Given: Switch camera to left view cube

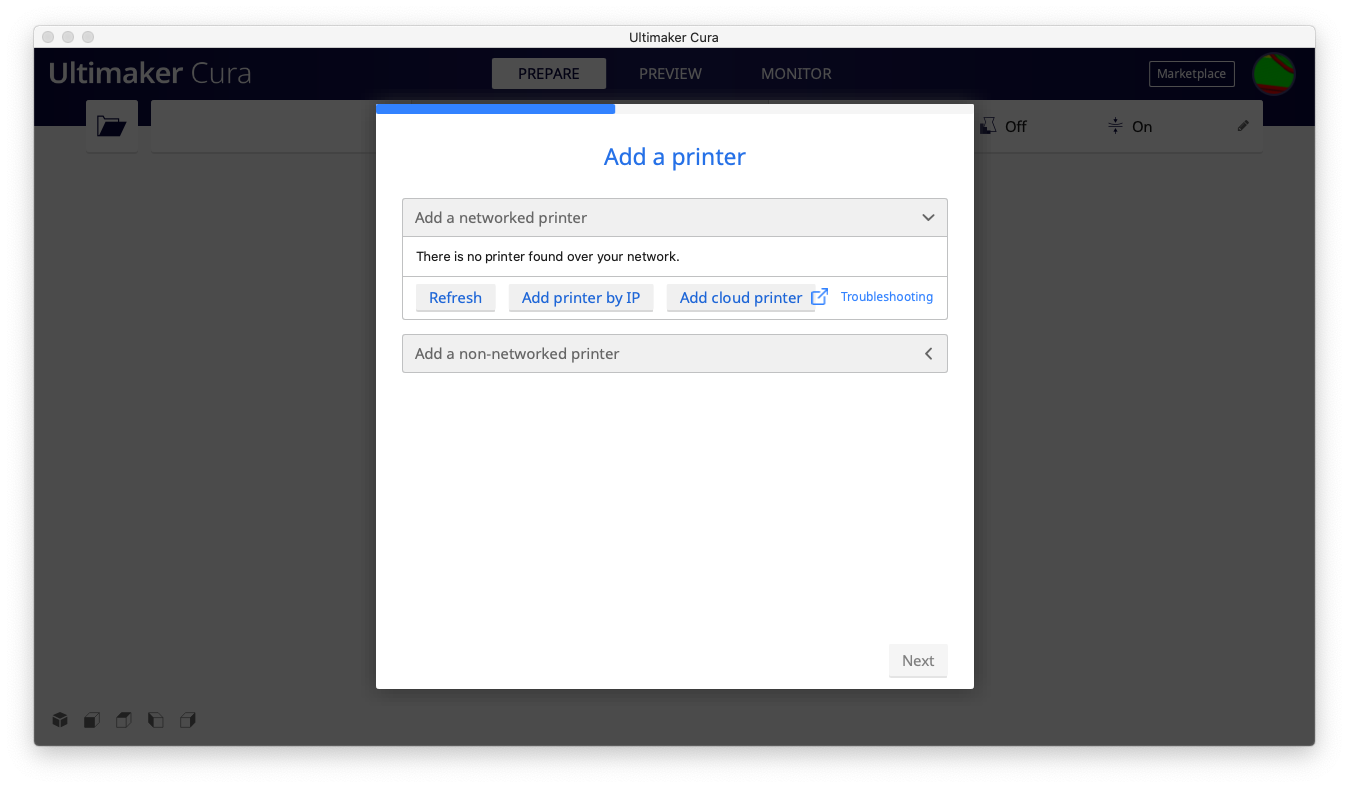Looking at the screenshot, I should click(x=156, y=719).
